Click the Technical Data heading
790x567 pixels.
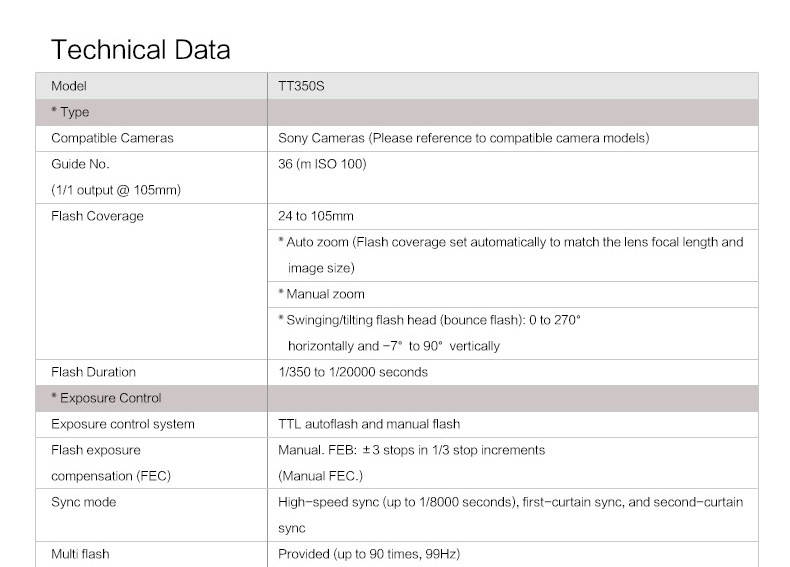[x=140, y=49]
